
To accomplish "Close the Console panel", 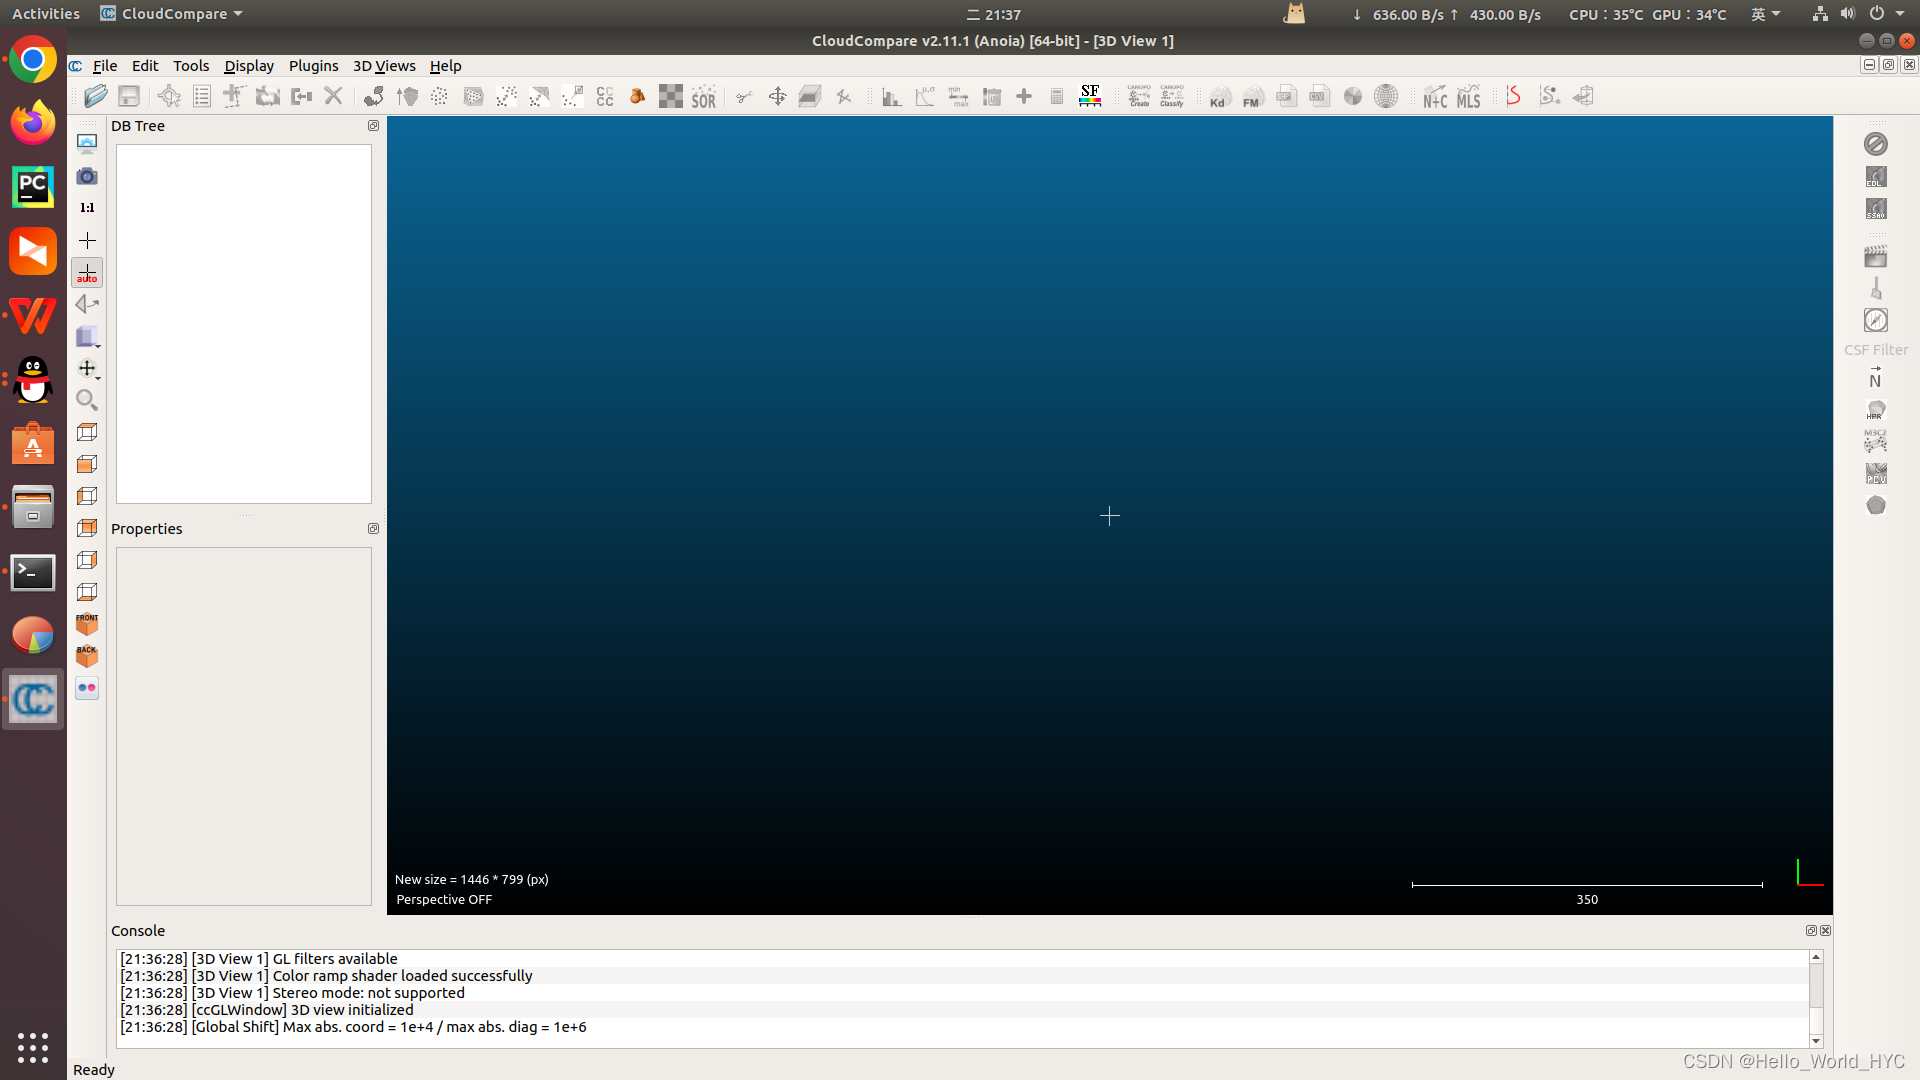I will 1826,930.
